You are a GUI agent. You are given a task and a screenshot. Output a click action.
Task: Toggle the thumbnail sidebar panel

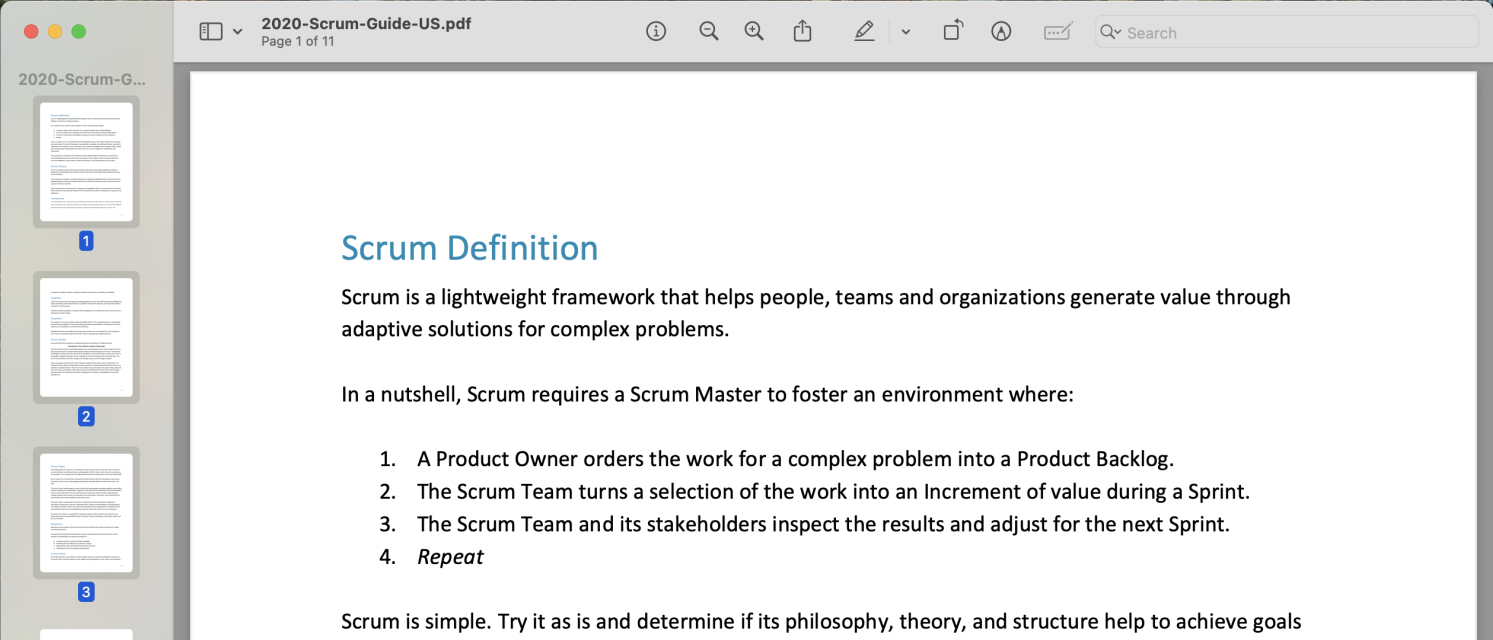click(x=213, y=31)
